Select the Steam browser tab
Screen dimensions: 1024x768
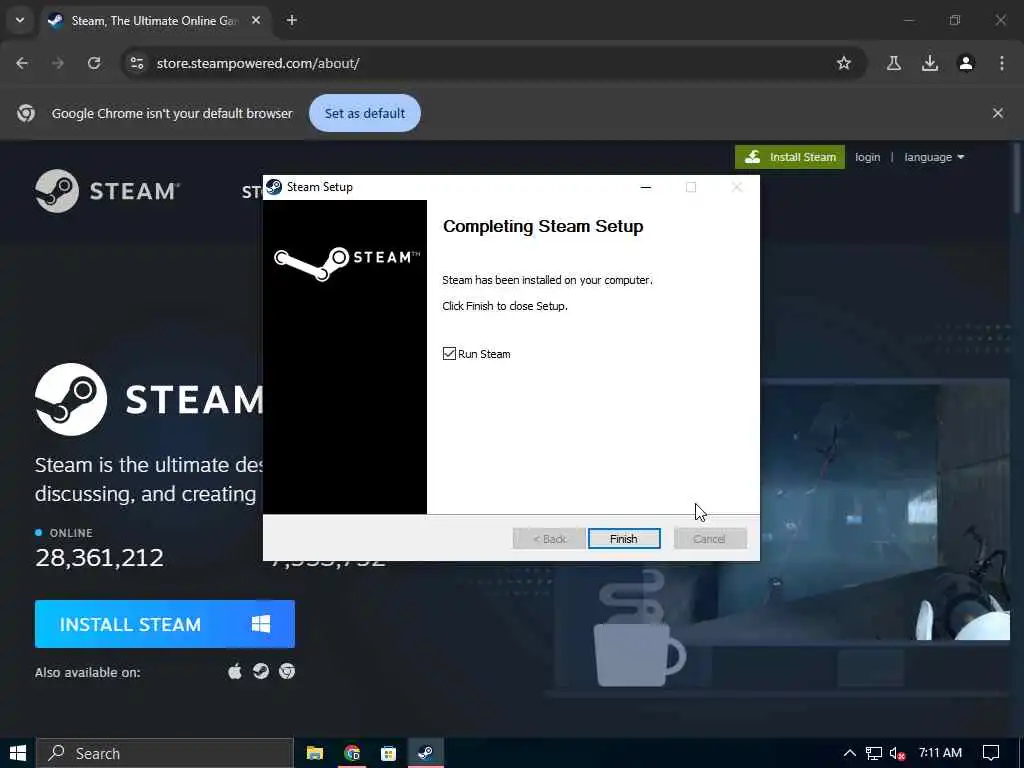point(155,21)
